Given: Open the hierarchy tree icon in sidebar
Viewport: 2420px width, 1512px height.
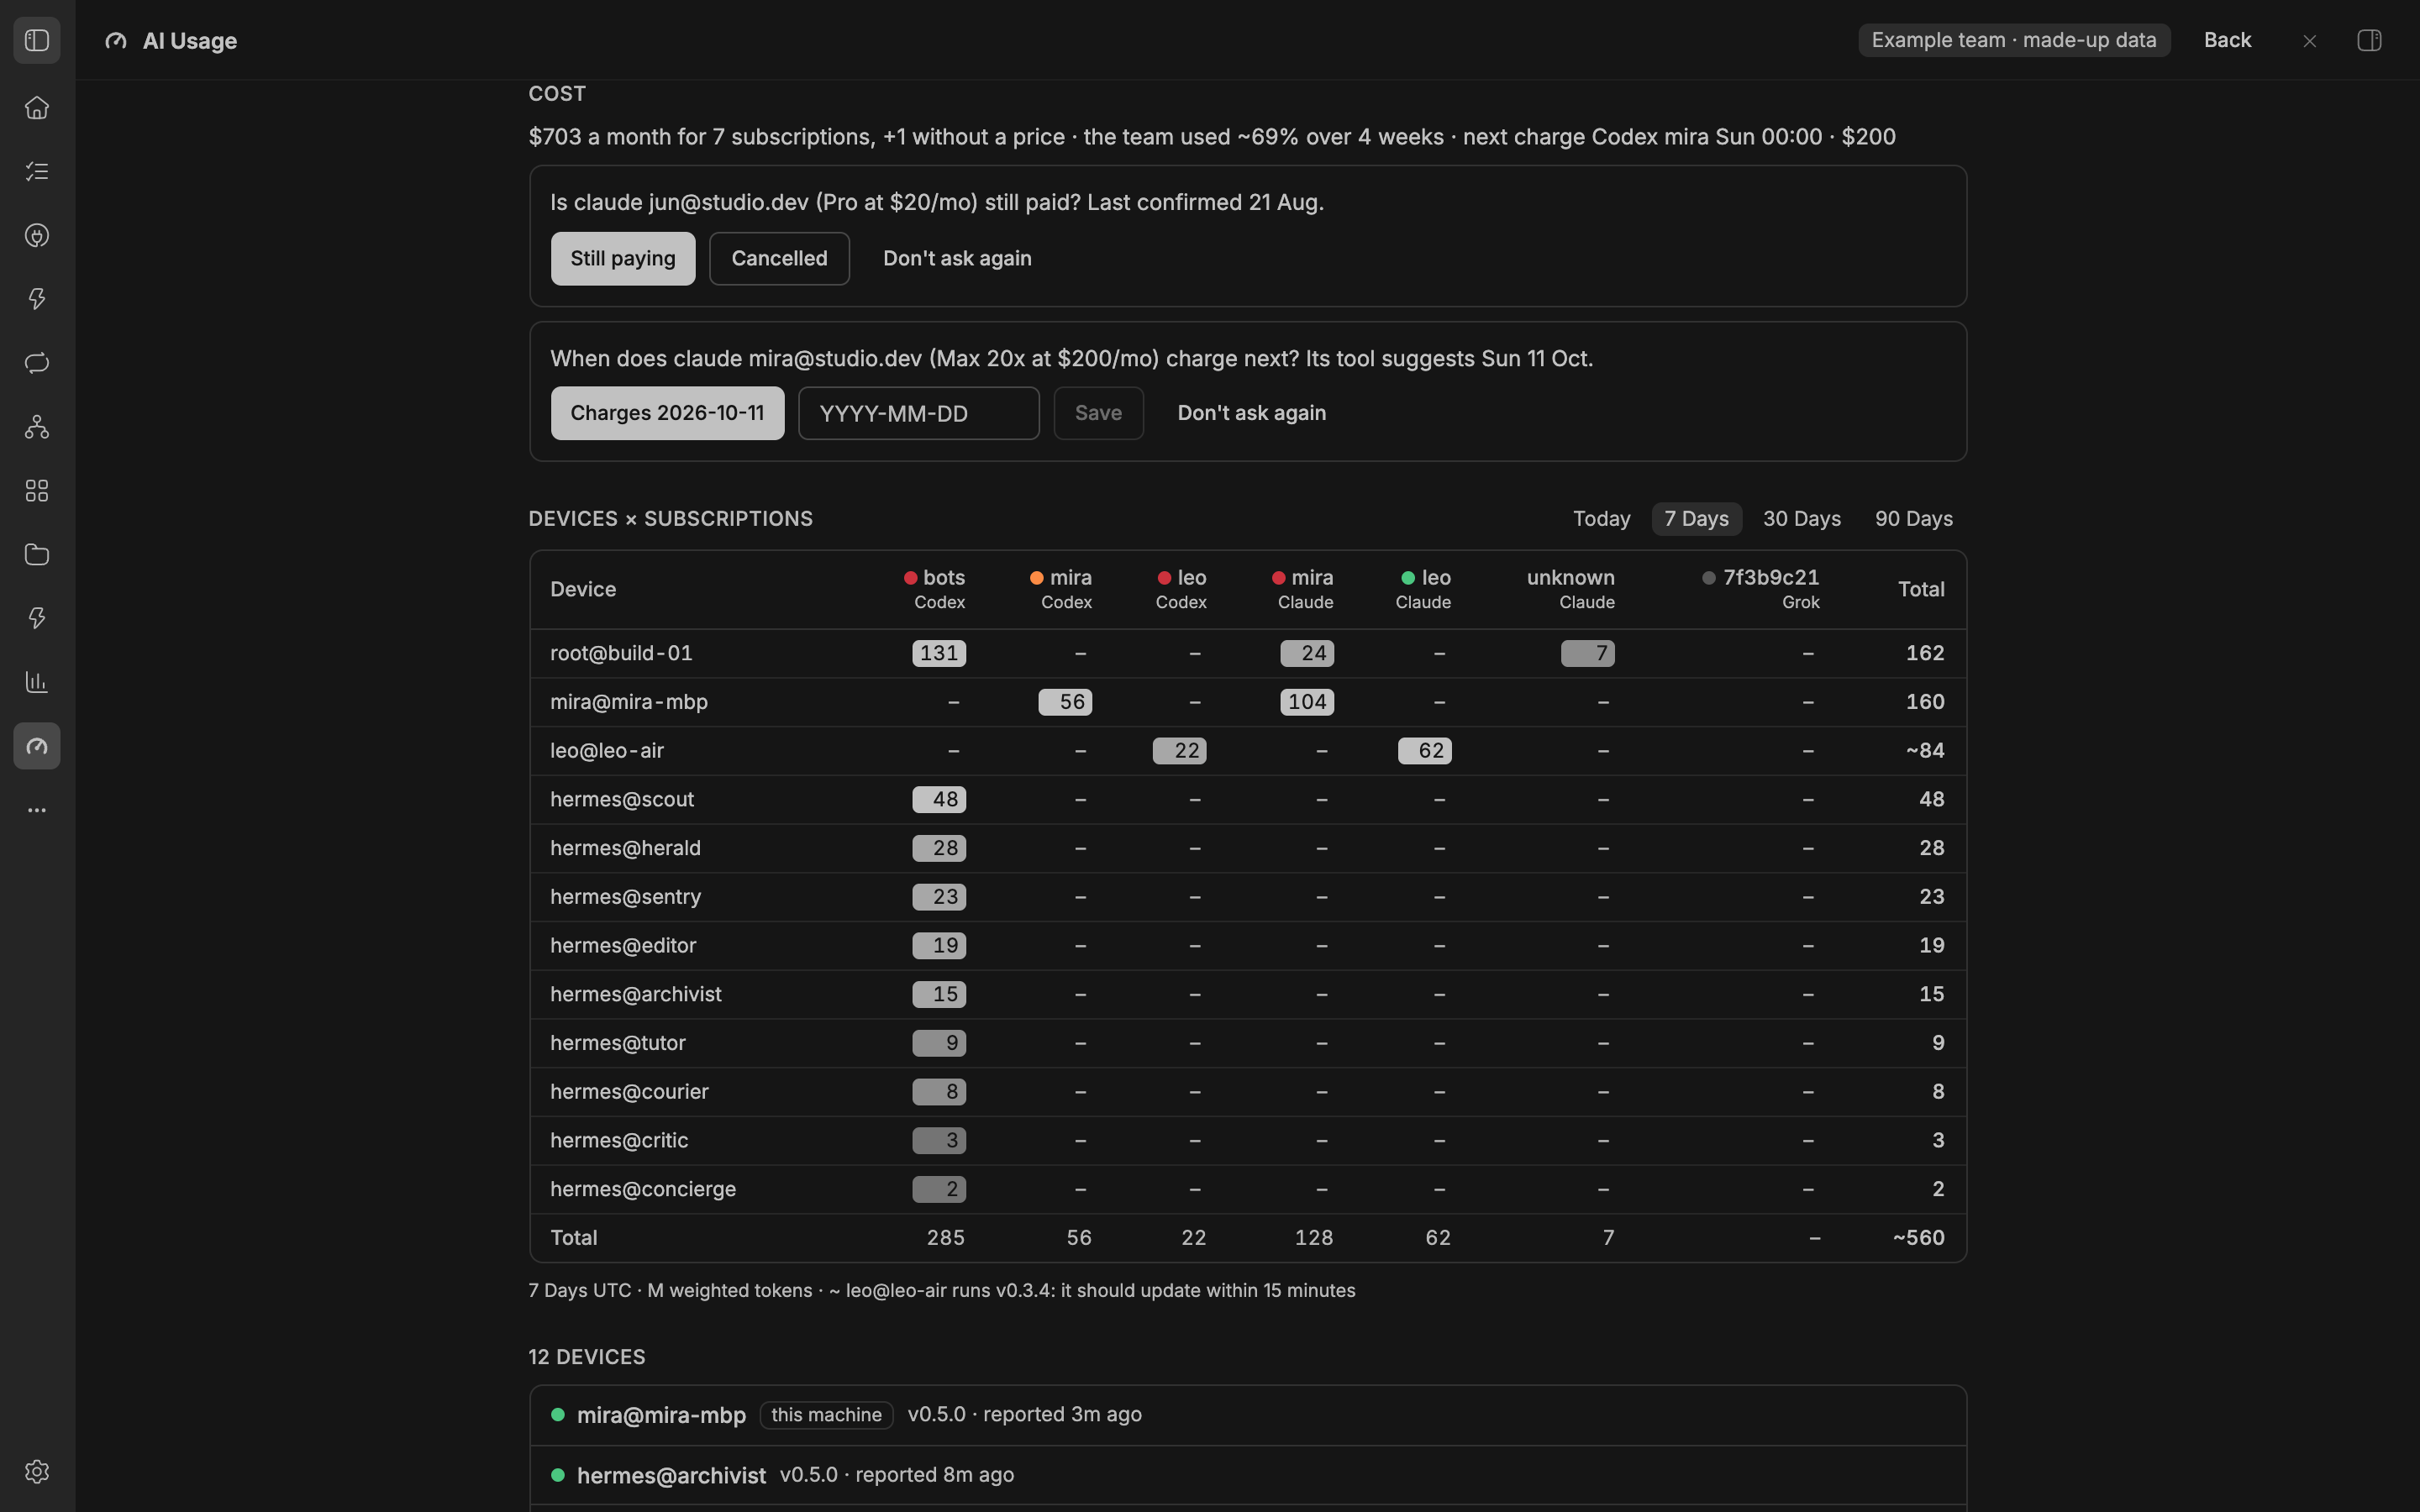Looking at the screenshot, I should pos(37,427).
